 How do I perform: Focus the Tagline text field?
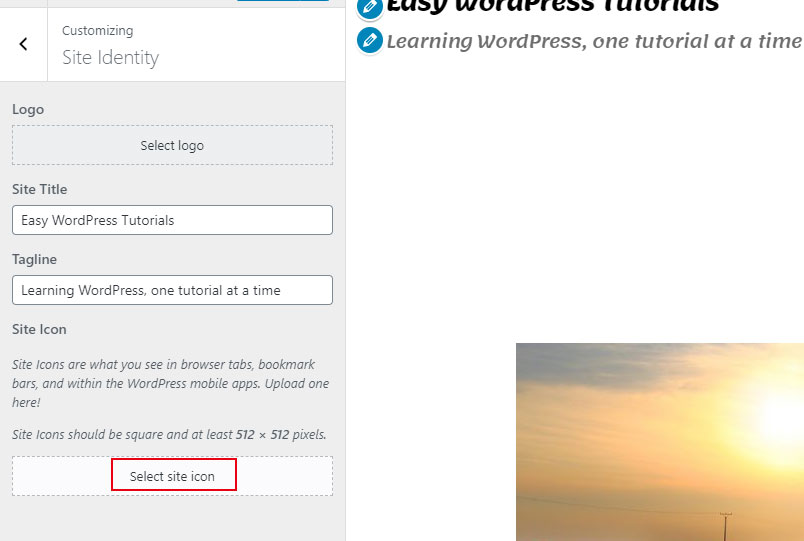tap(172, 290)
